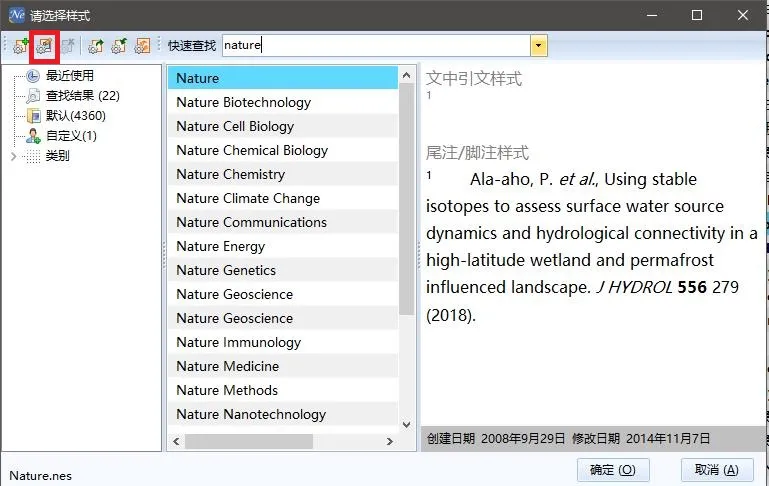Click the edit style icon with pencil
The width and height of the screenshot is (769, 486).
[x=44, y=46]
